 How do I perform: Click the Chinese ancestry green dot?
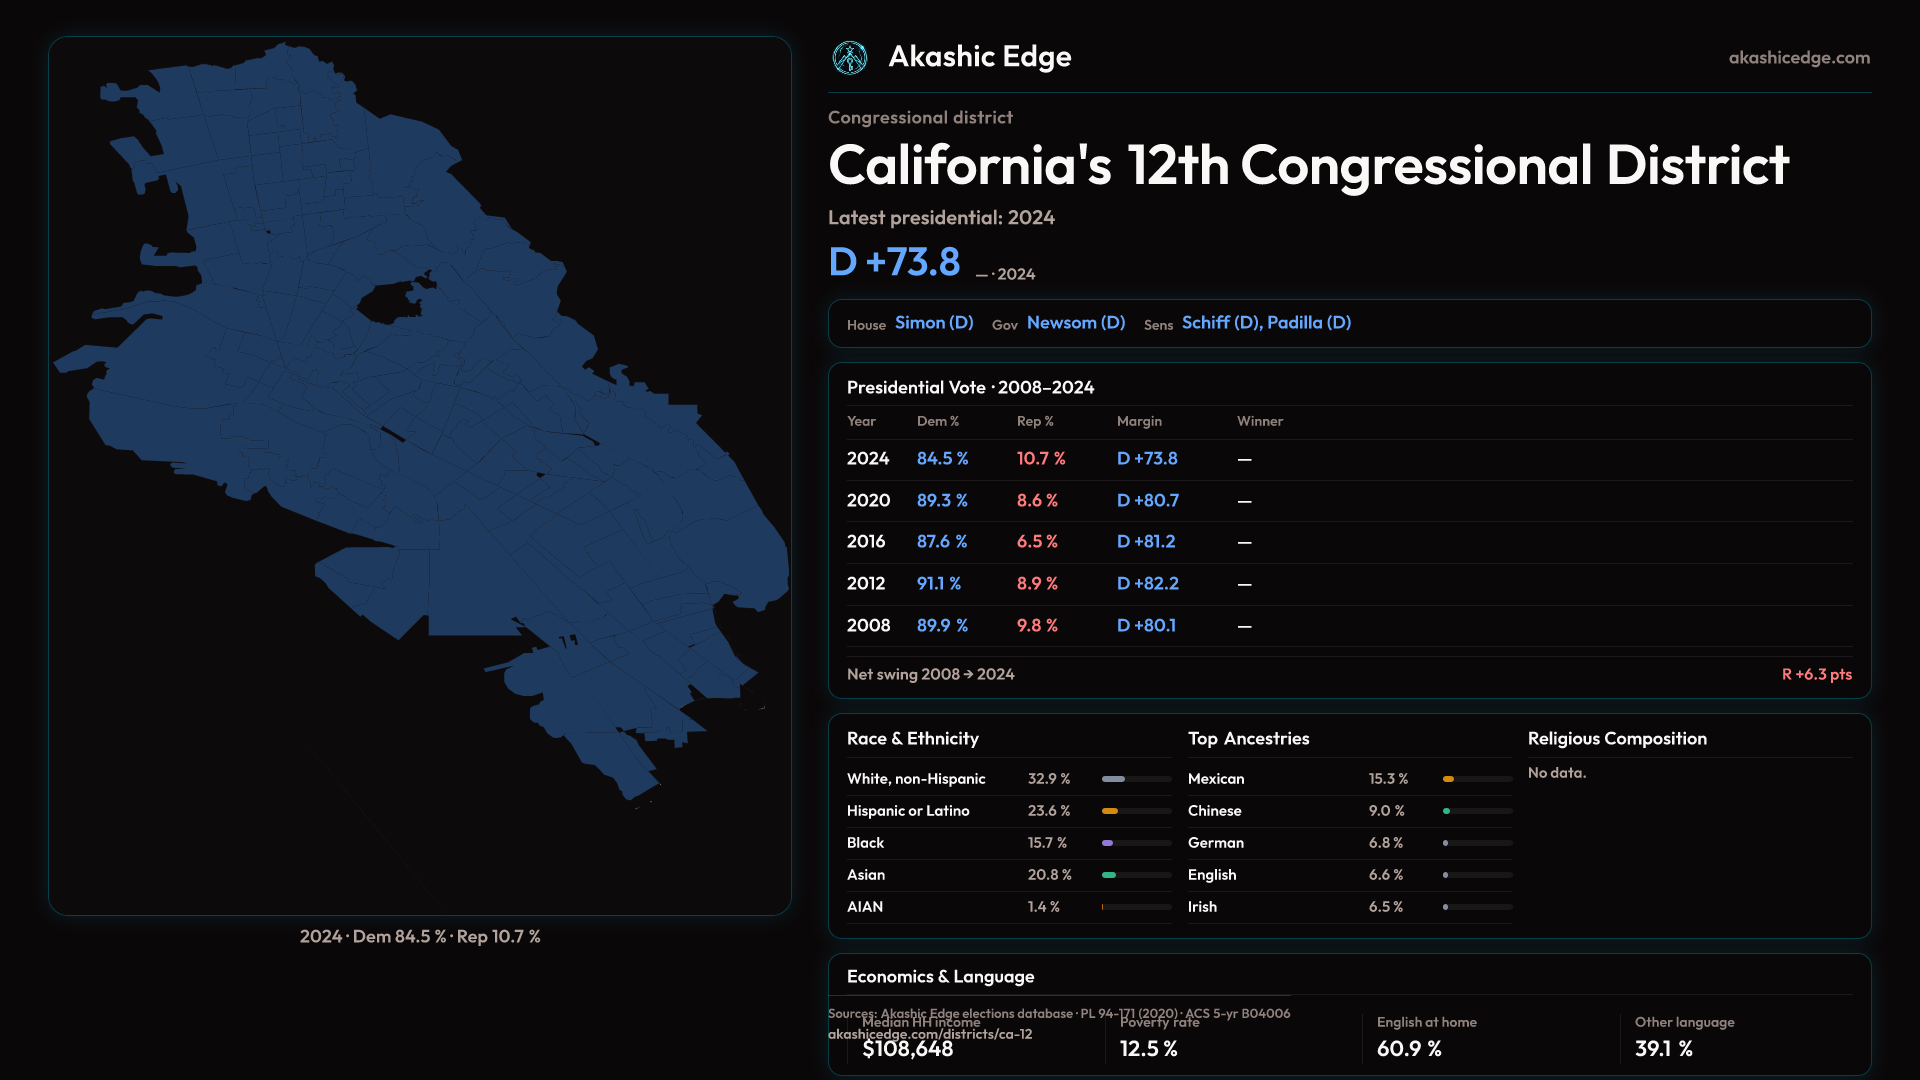[x=1446, y=811]
